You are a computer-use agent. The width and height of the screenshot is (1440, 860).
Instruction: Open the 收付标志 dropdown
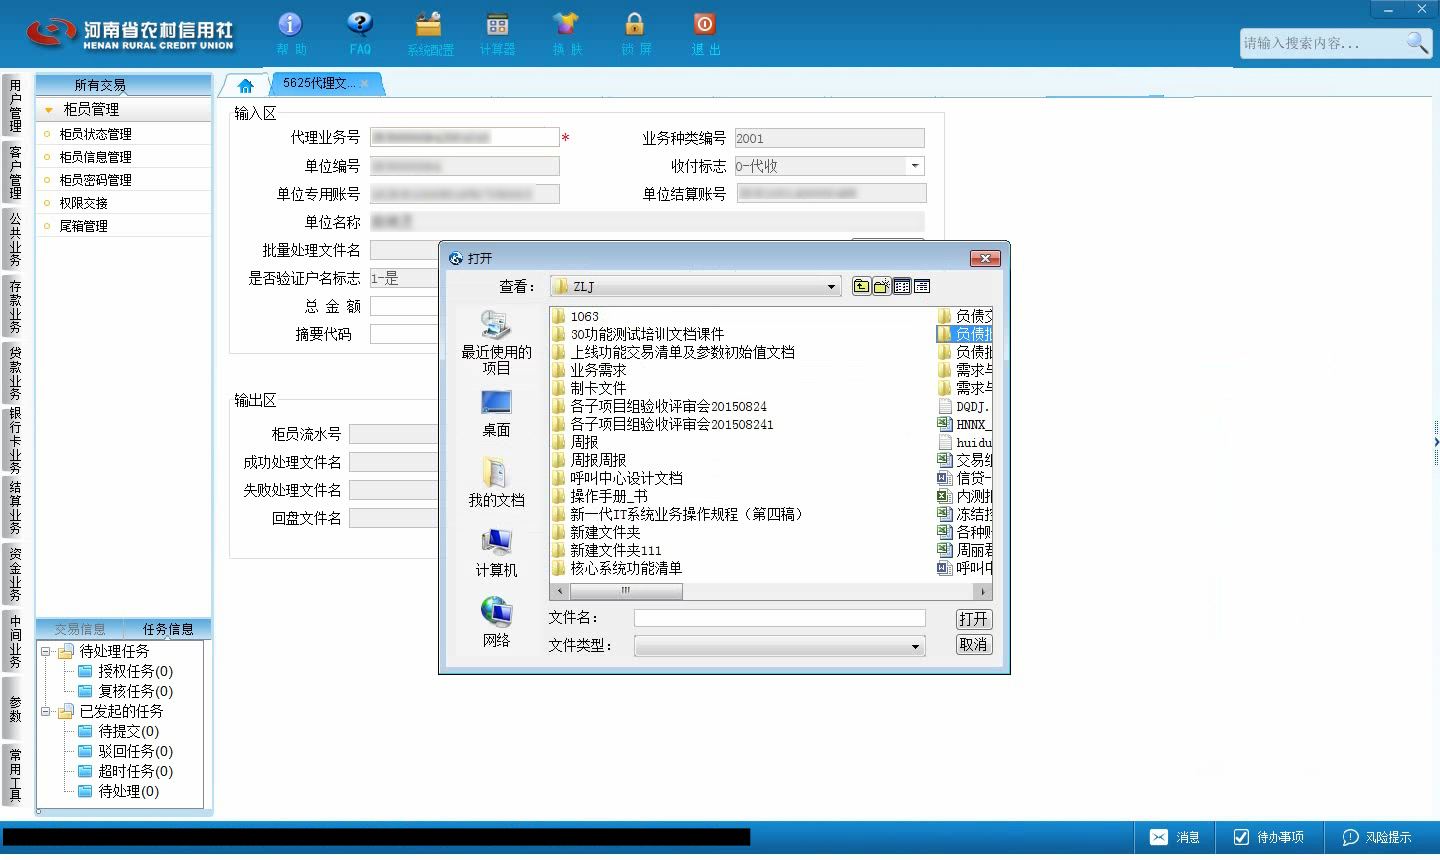tap(914, 166)
